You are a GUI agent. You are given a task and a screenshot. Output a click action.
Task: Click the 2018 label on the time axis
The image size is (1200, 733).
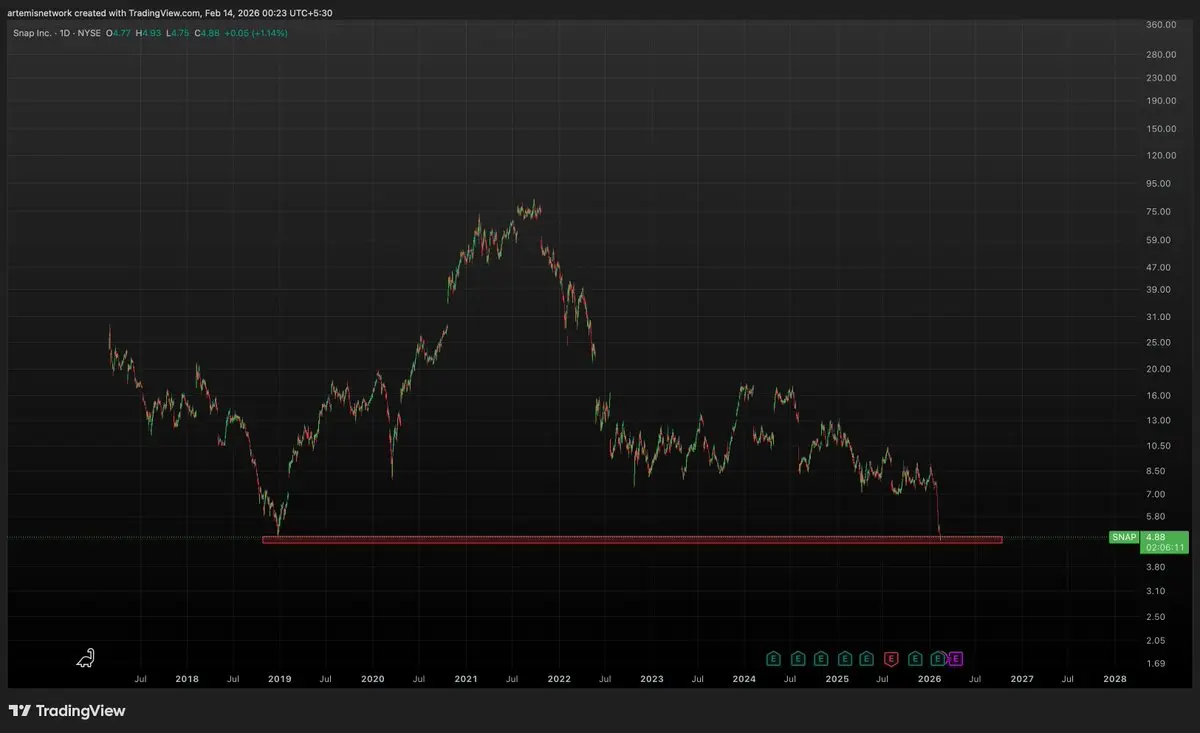(187, 678)
